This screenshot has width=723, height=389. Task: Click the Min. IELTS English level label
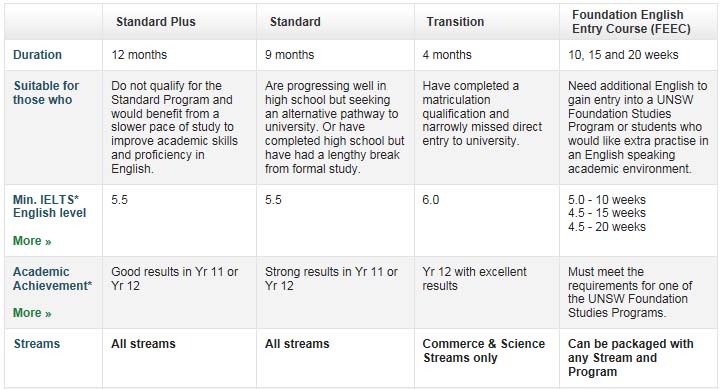pyautogui.click(x=49, y=206)
